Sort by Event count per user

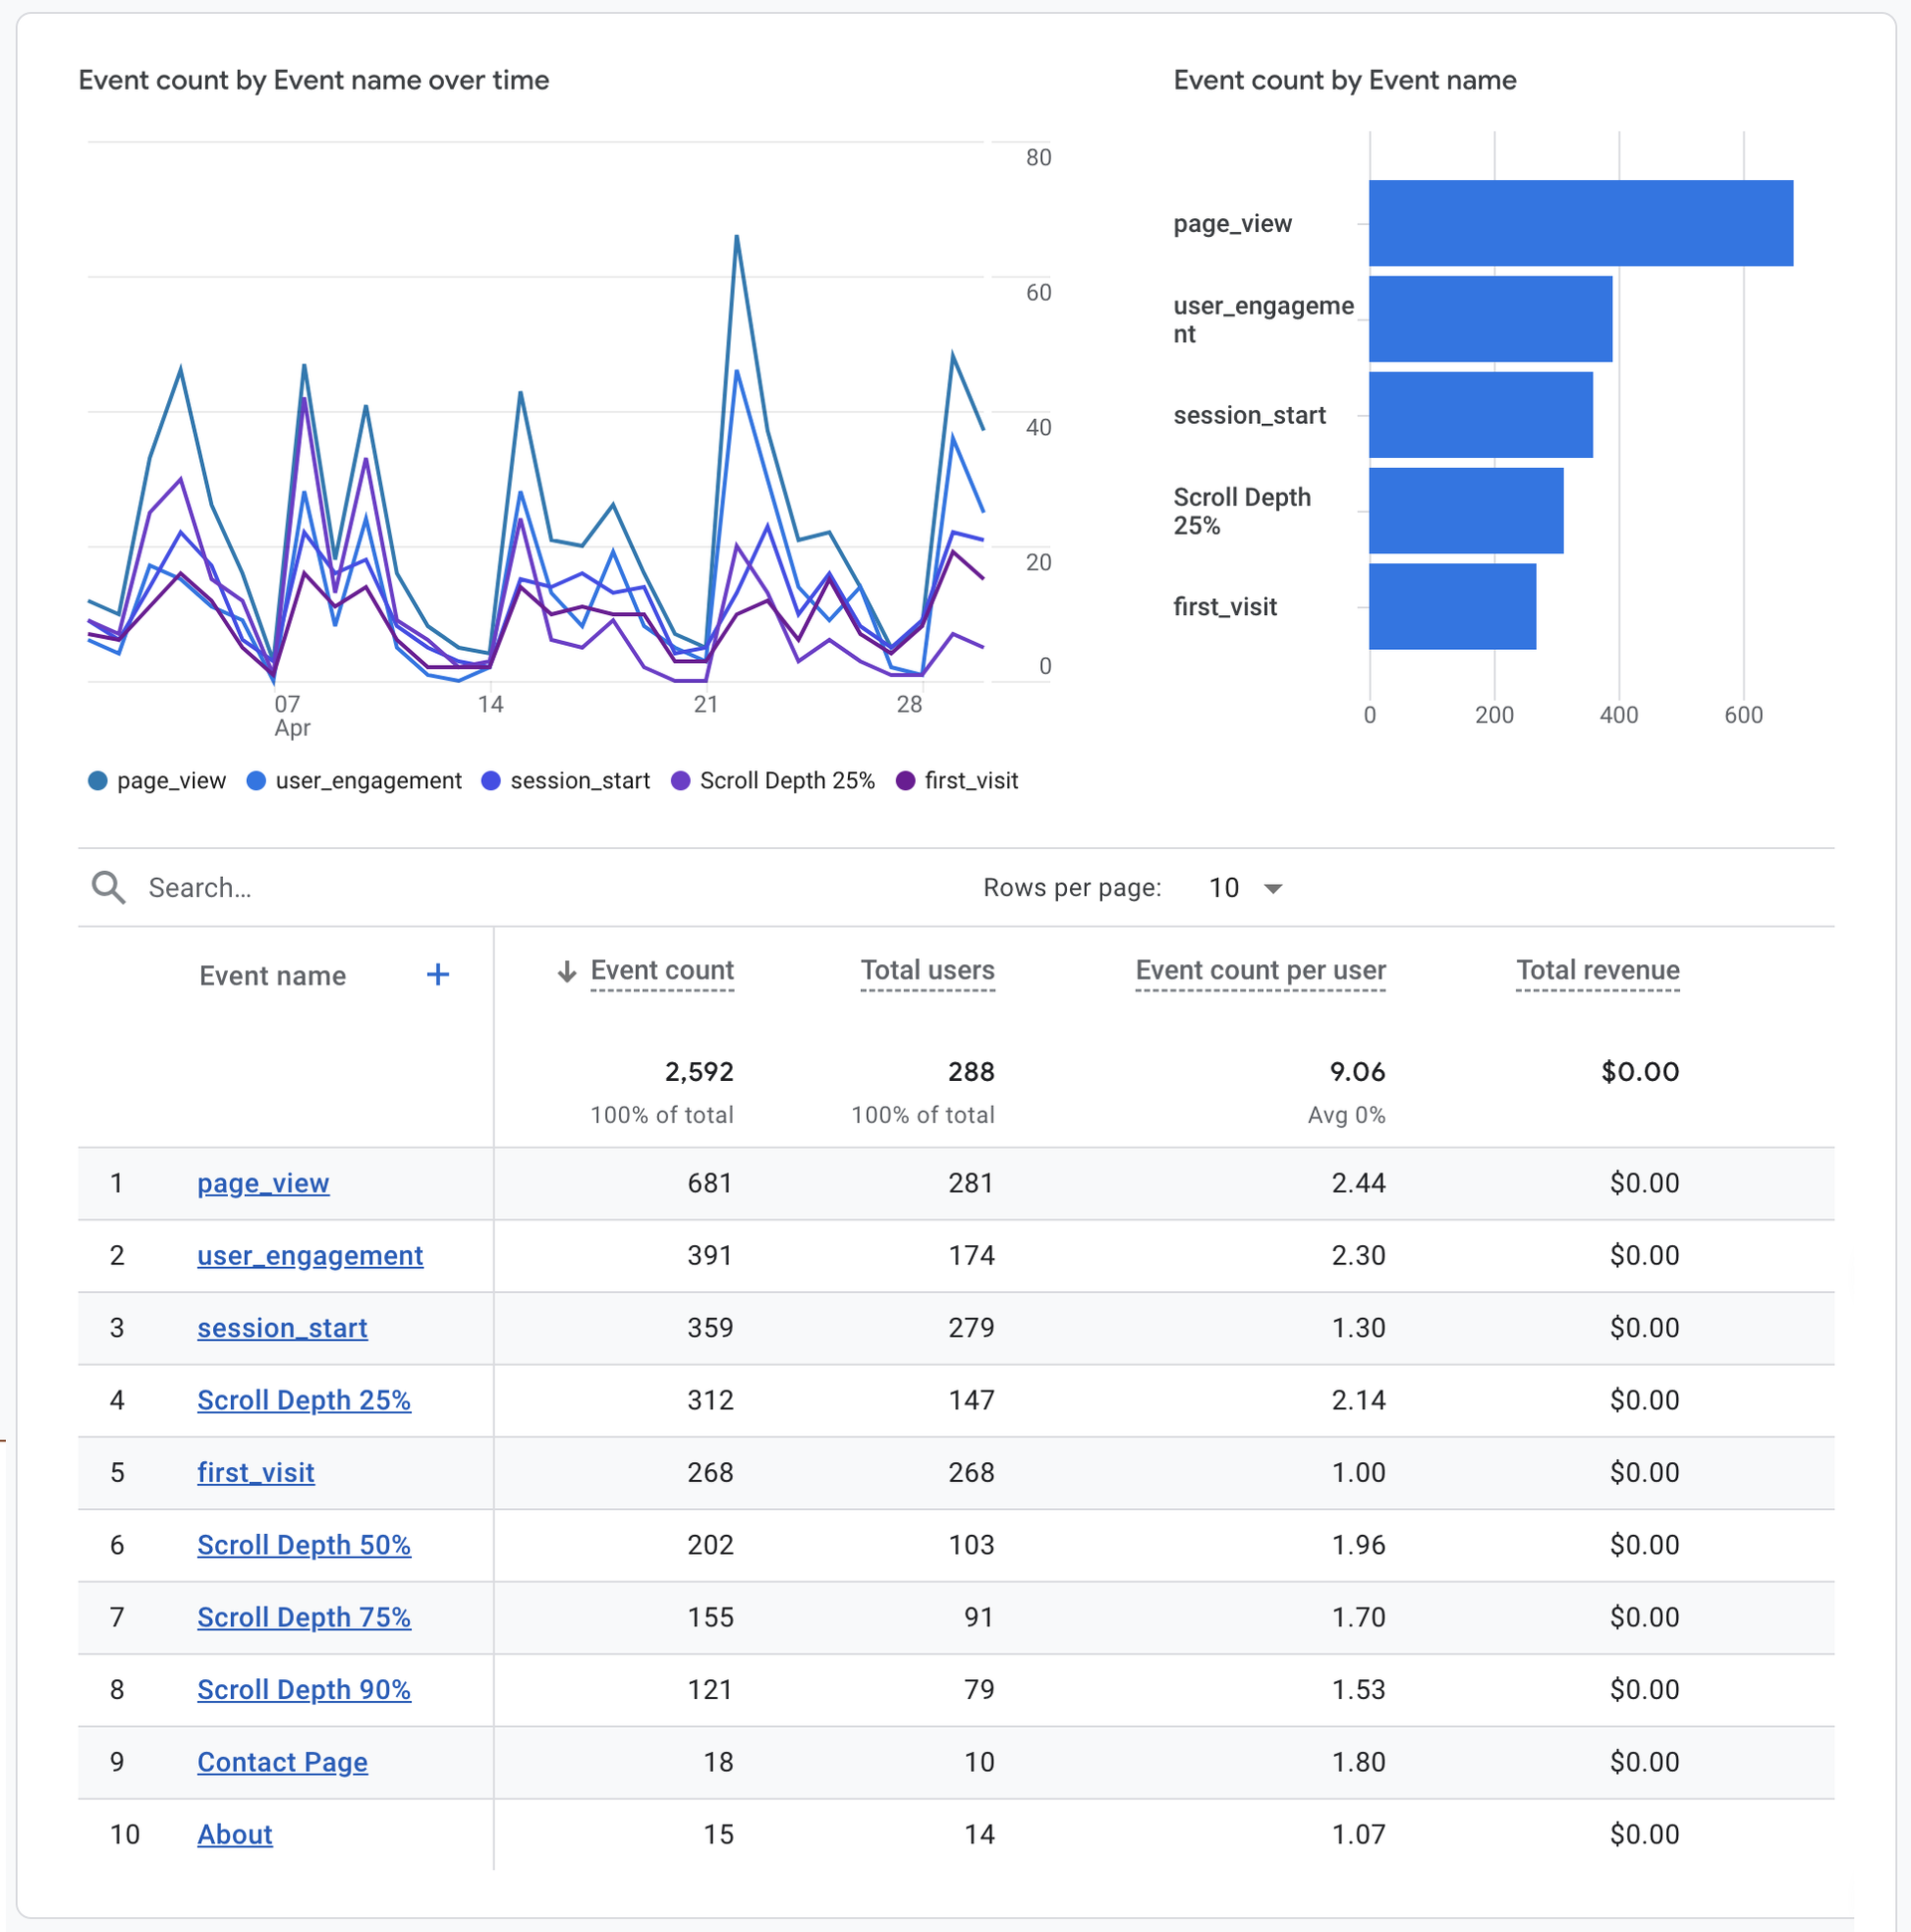pyautogui.click(x=1260, y=970)
